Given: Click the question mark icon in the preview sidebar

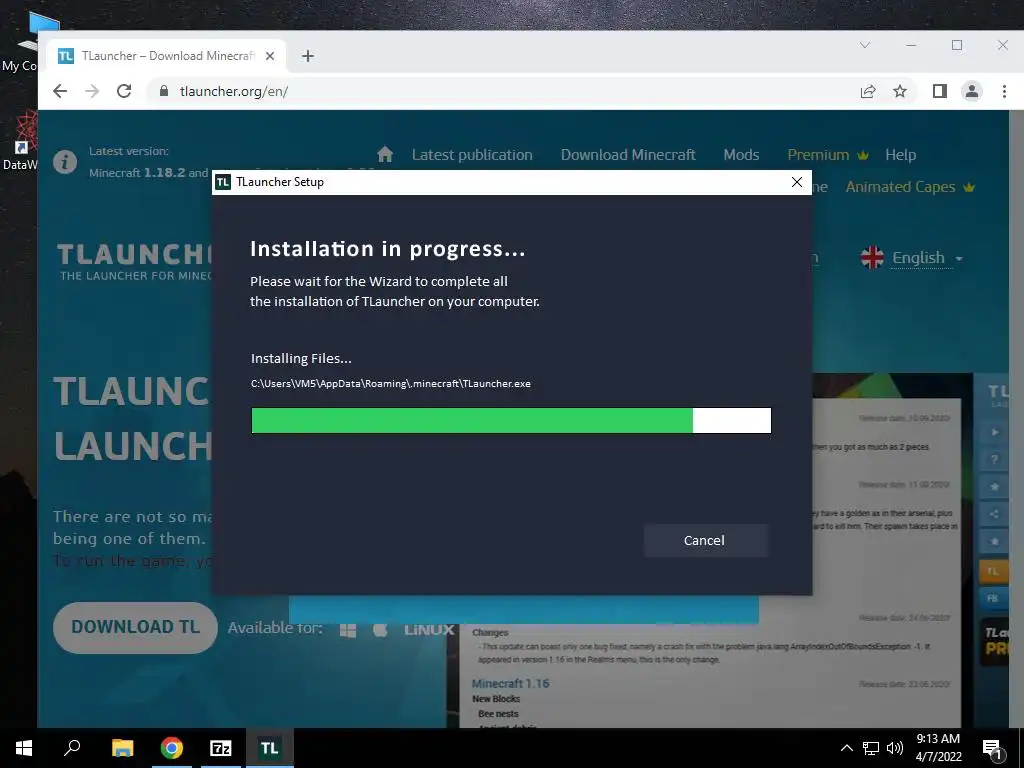Looking at the screenshot, I should 994,459.
